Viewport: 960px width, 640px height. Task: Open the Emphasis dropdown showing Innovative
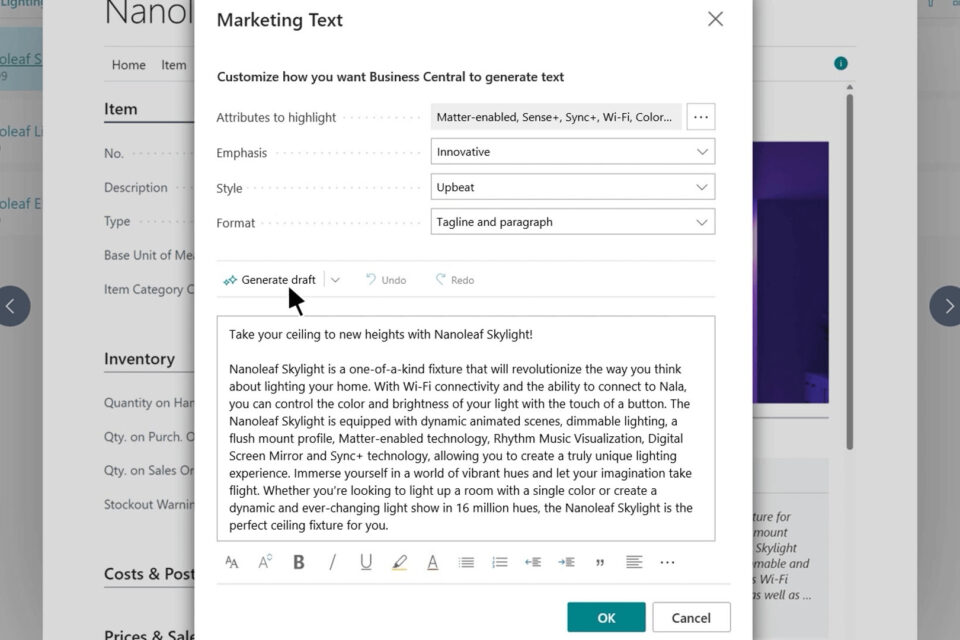pos(572,152)
